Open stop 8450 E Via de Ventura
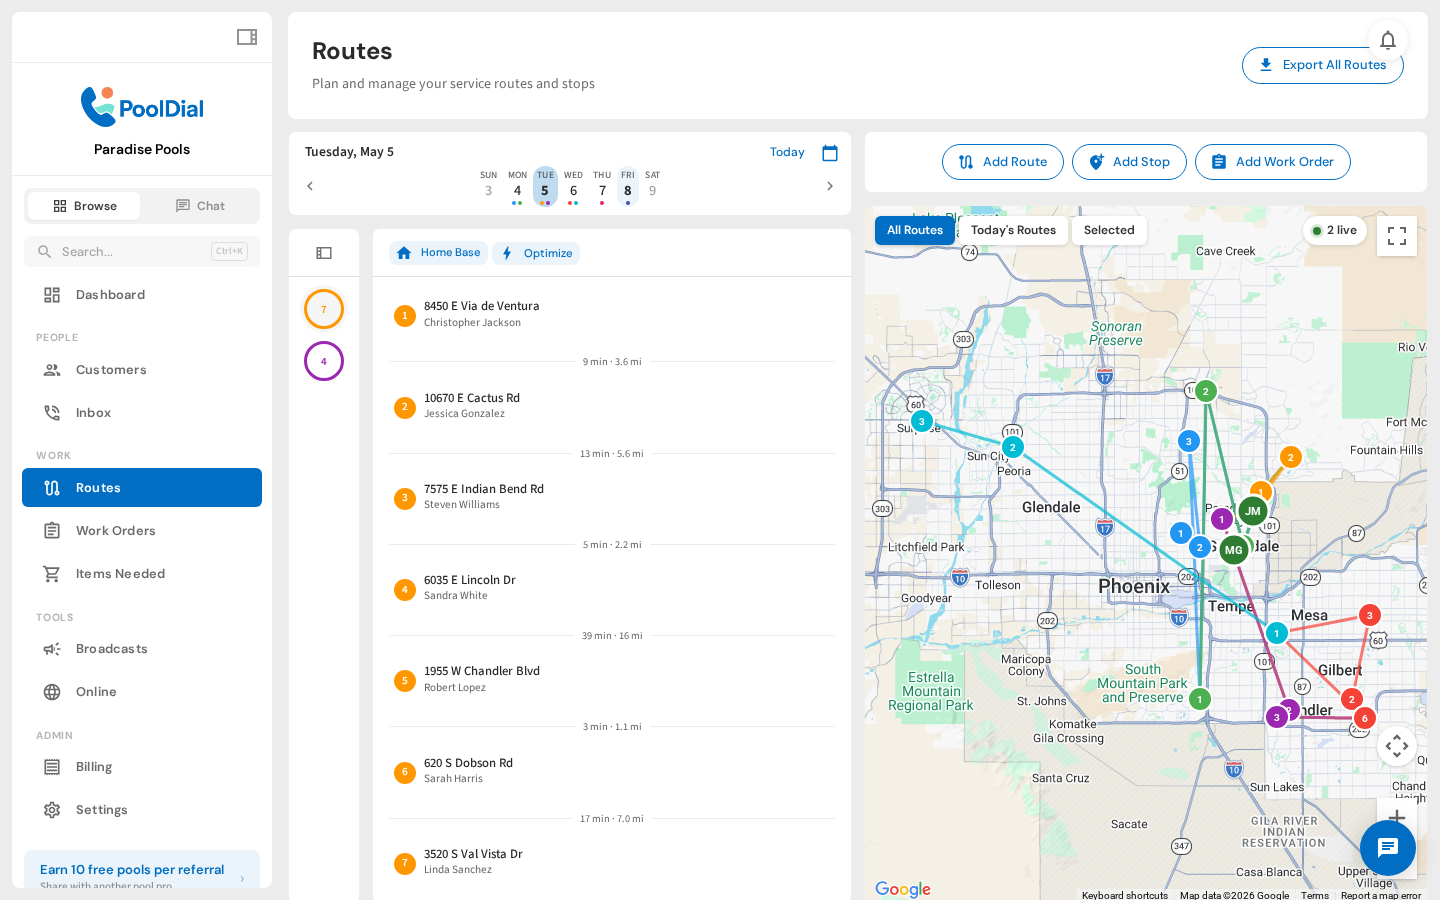 pyautogui.click(x=612, y=315)
